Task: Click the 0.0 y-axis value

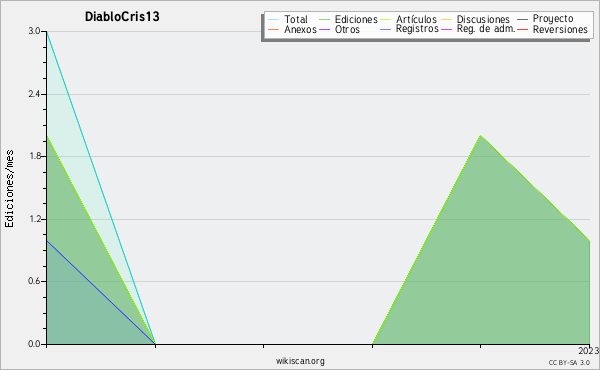Action: coord(34,344)
